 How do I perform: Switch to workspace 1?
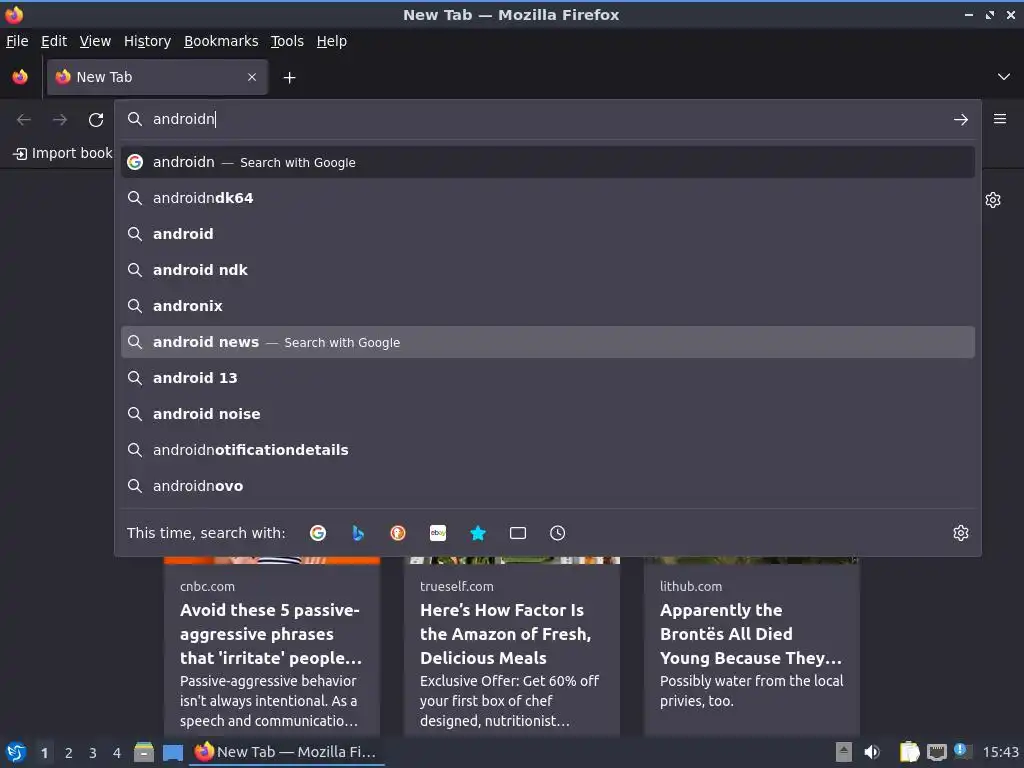pos(44,753)
